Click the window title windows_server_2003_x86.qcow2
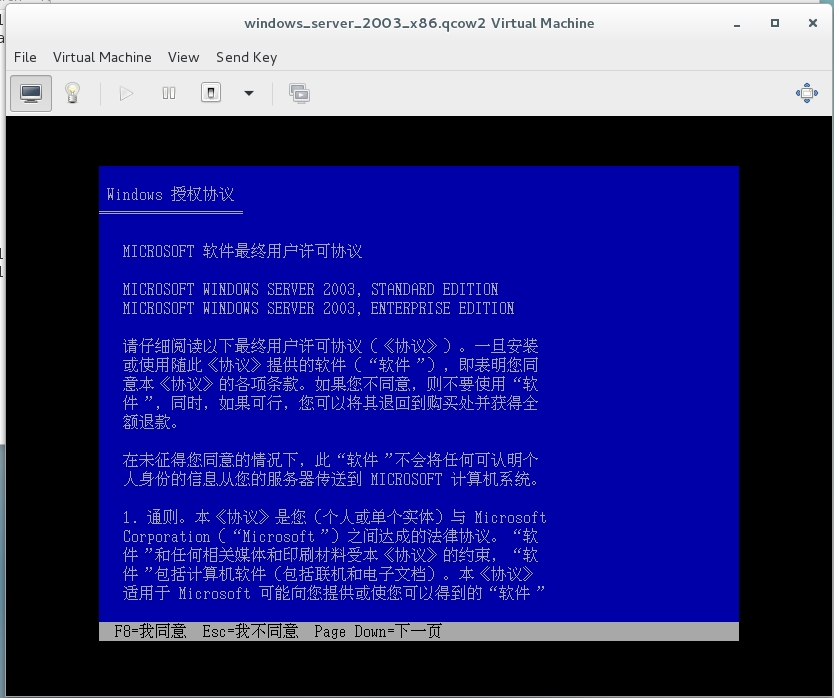Screen dimensions: 834x698 (x=419, y=23)
